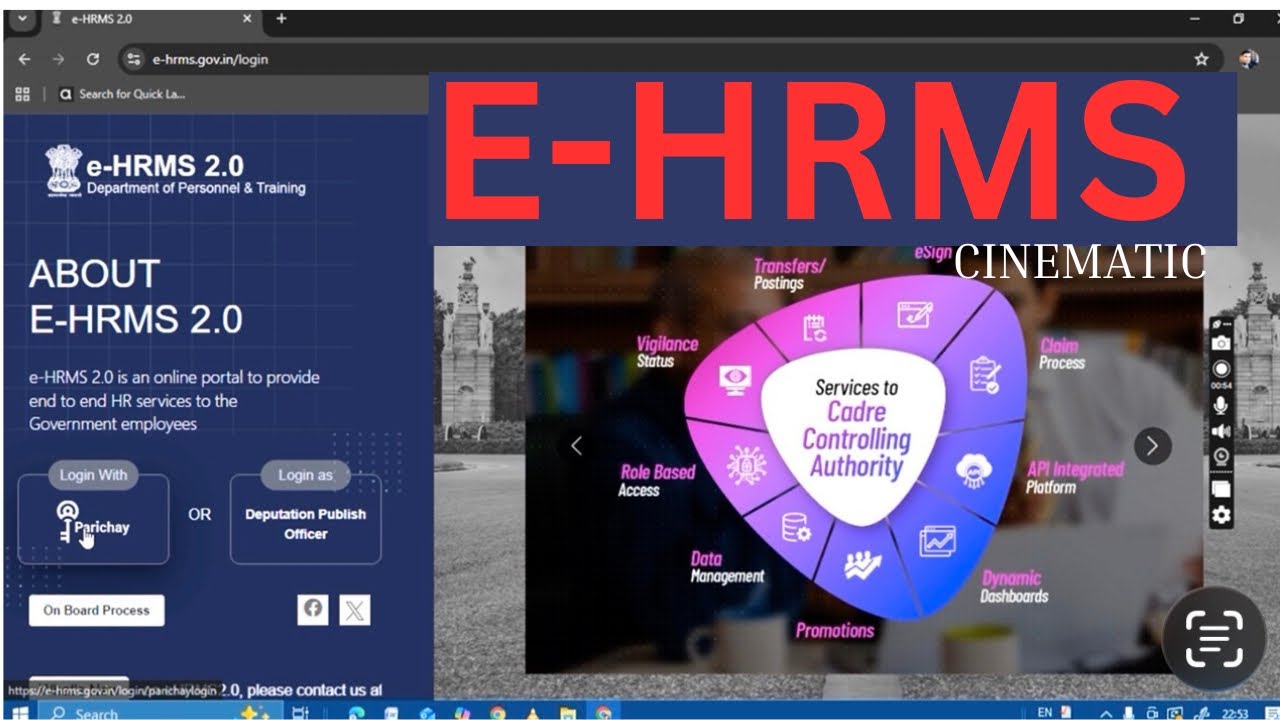The image size is (1280, 720).
Task: Click the Parichay login option
Action: [93, 520]
